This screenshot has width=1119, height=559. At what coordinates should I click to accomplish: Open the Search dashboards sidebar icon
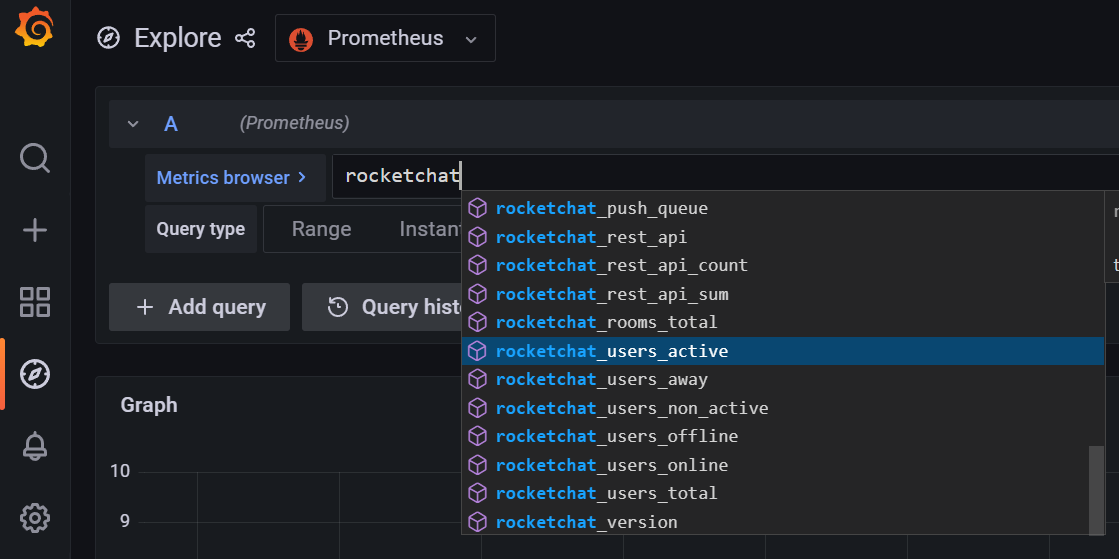tap(34, 158)
